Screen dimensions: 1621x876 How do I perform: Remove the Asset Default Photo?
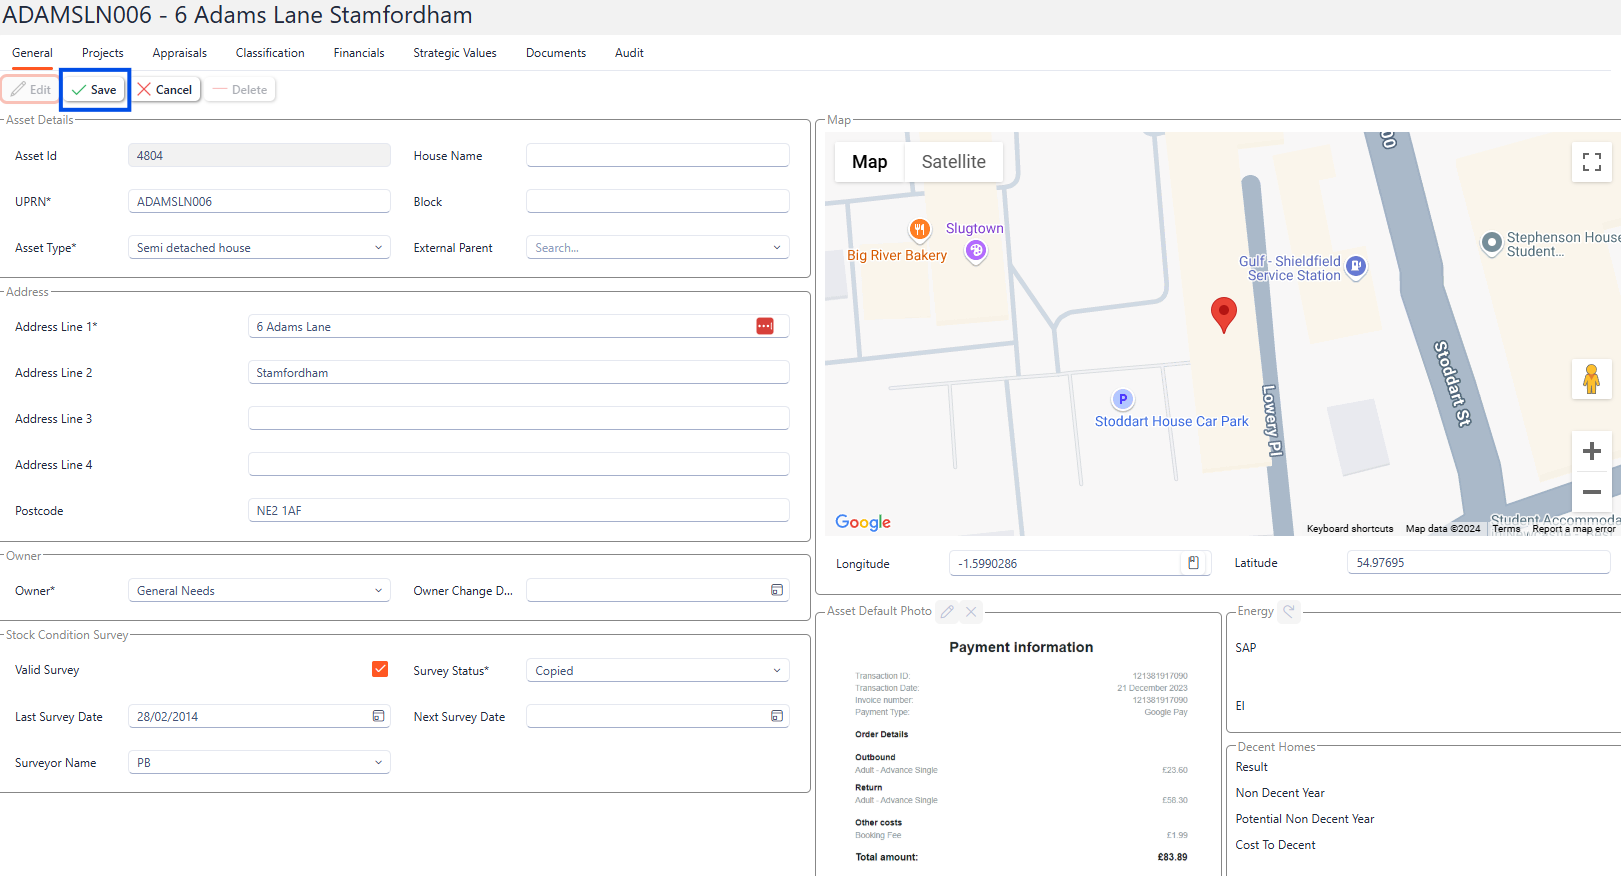click(971, 611)
